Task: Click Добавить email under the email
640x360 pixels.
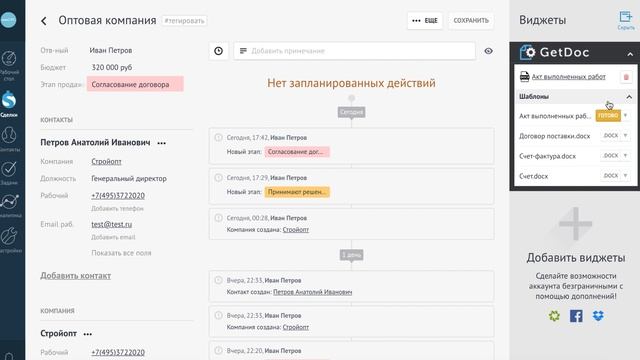Action: 113,237
